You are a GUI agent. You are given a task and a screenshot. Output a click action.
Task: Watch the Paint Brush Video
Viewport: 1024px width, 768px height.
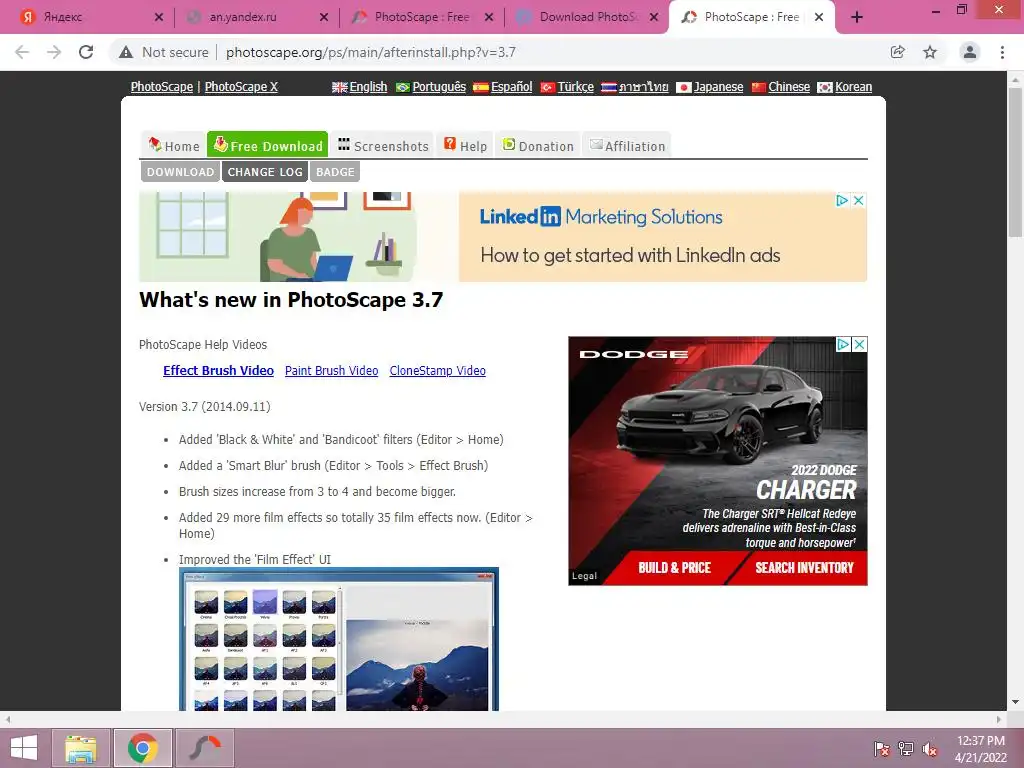[332, 370]
